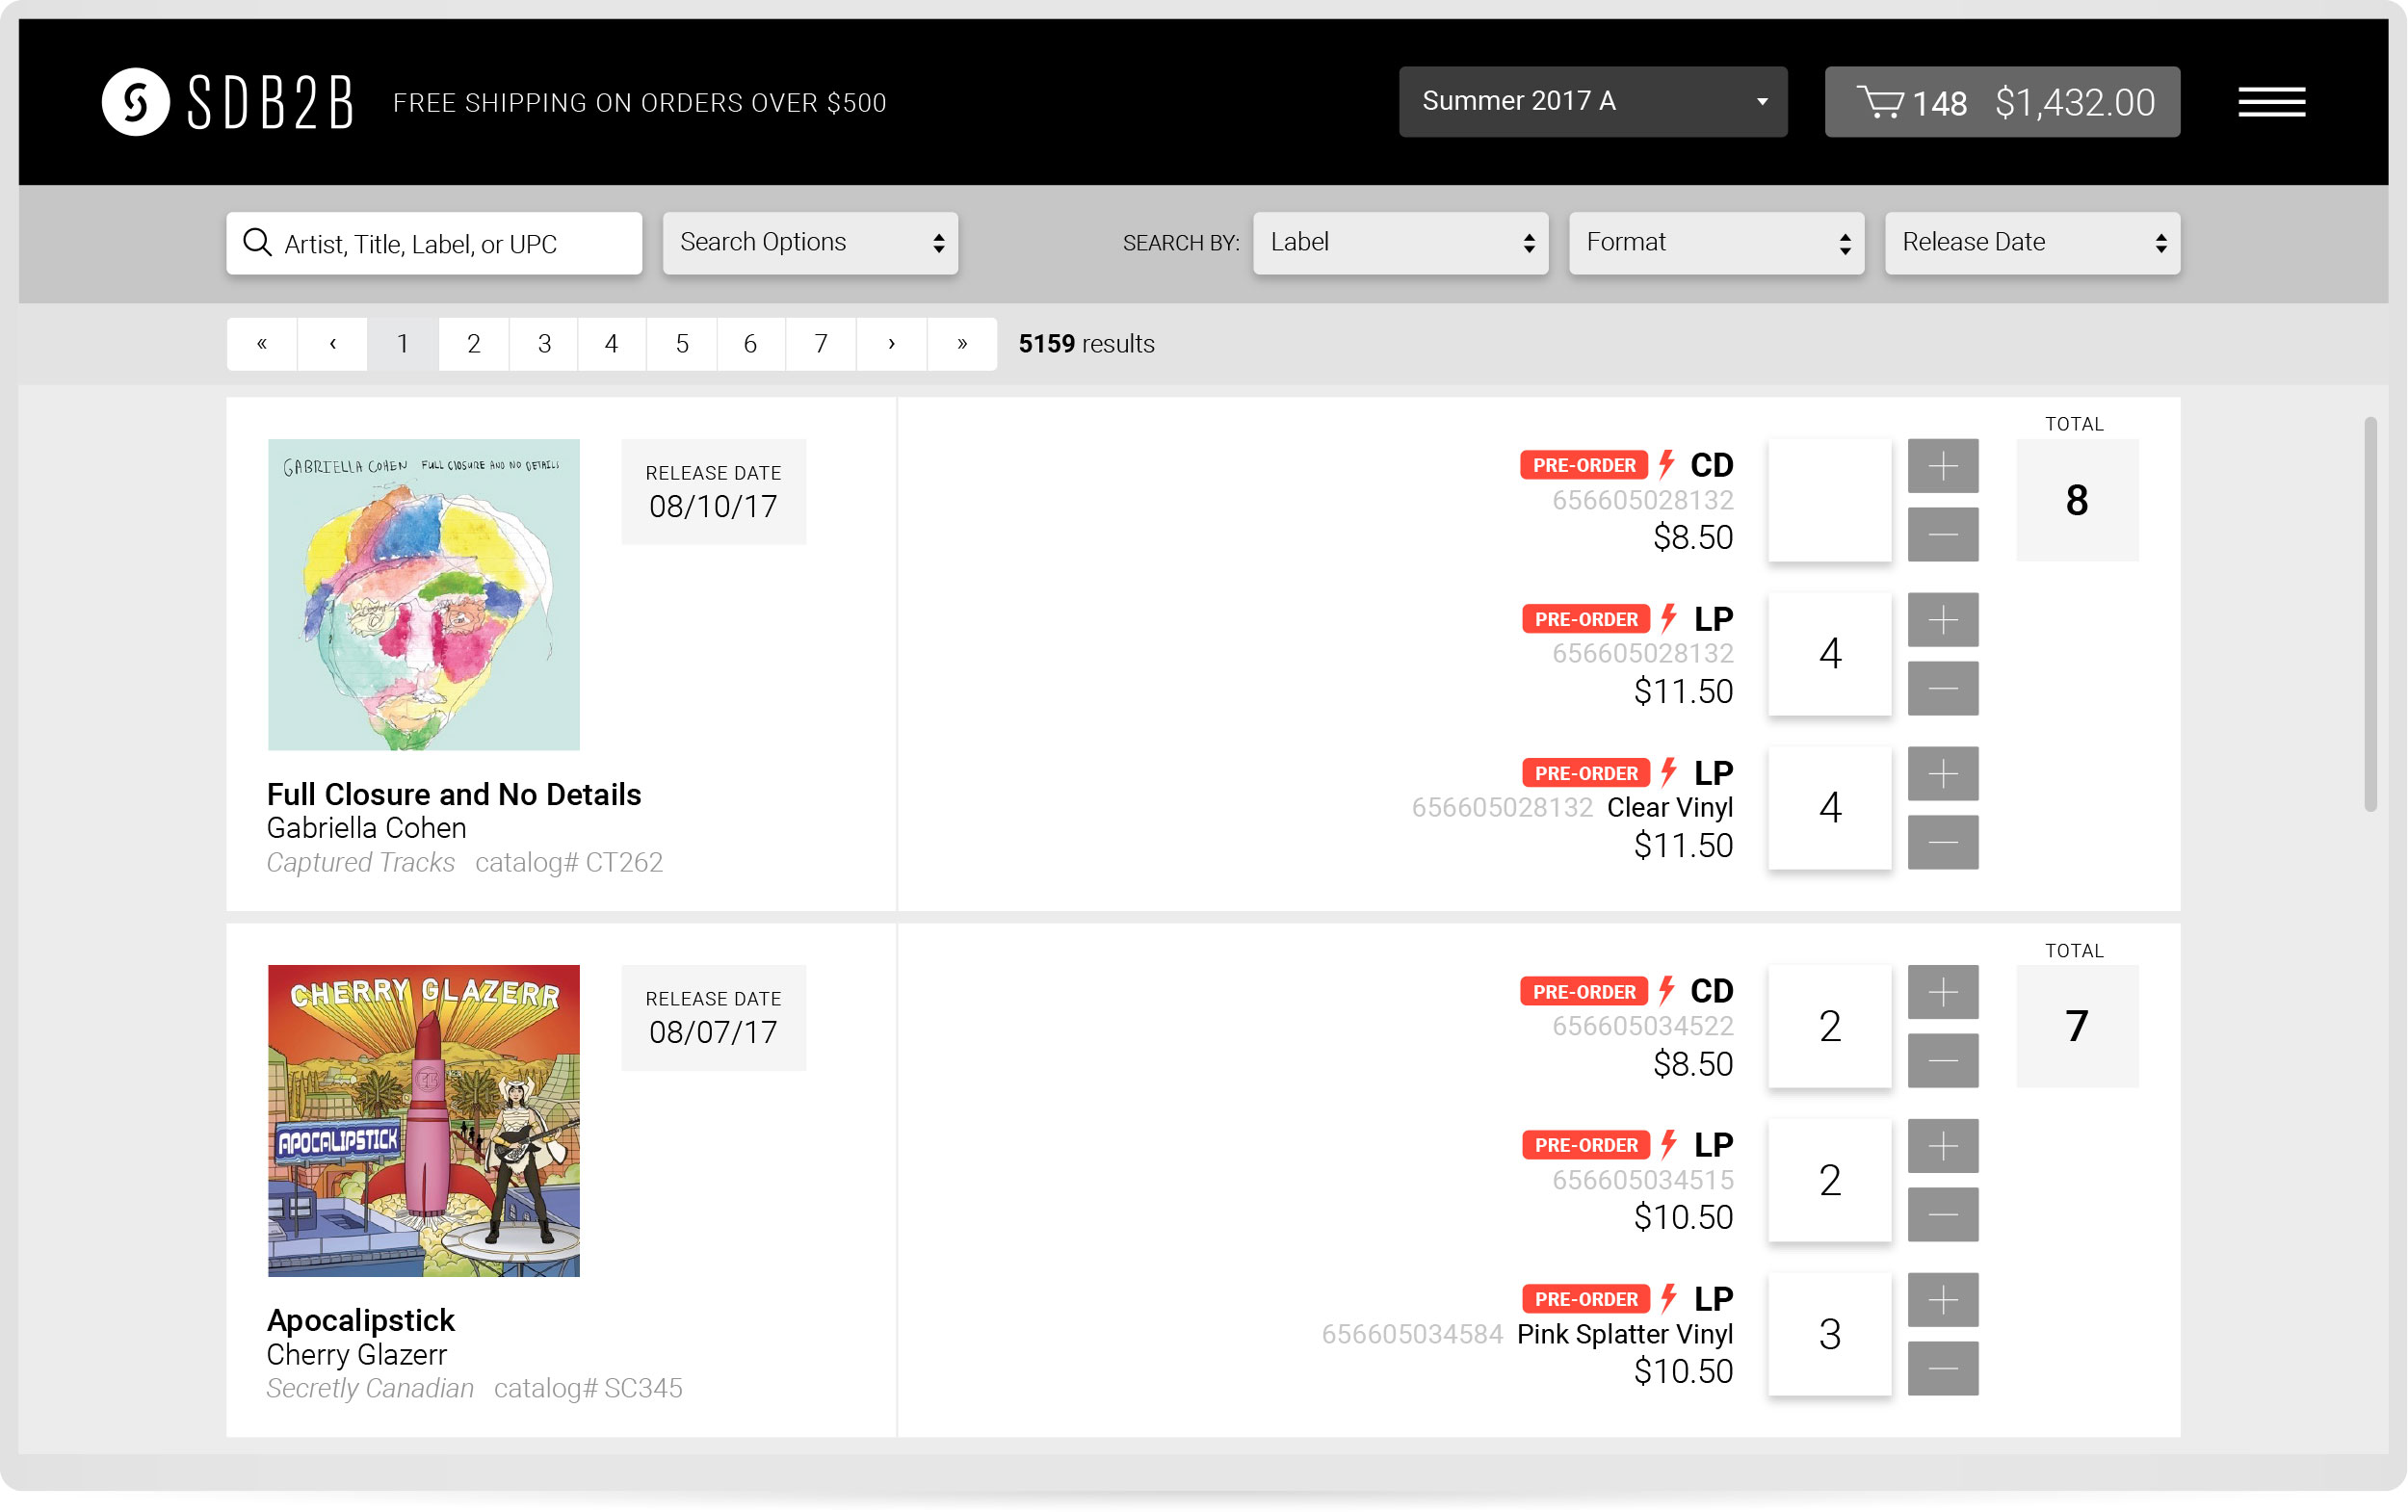Click Pink Splatter Vinyl quantity field showing 3
This screenshot has height=1512, width=2408.
point(1830,1334)
